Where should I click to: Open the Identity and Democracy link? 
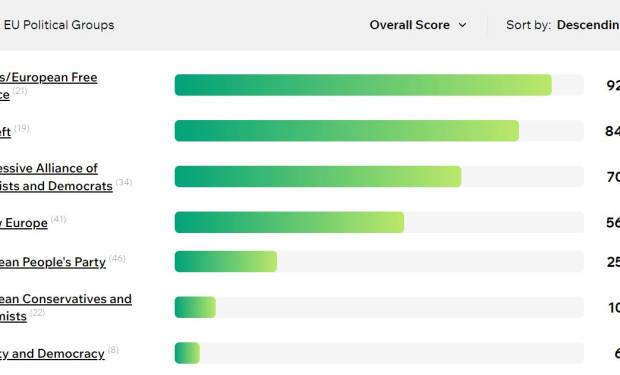coord(52,353)
